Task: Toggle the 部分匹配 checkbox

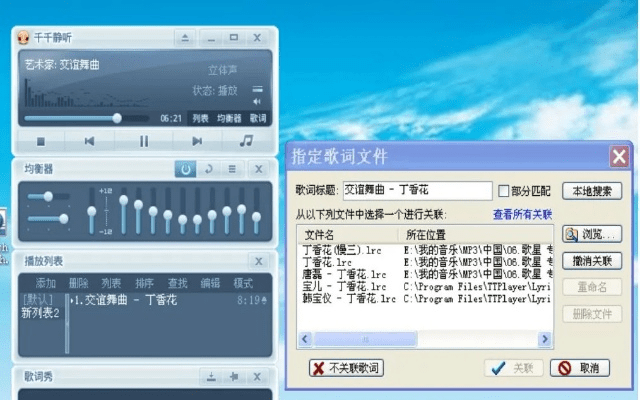Action: 504,190
